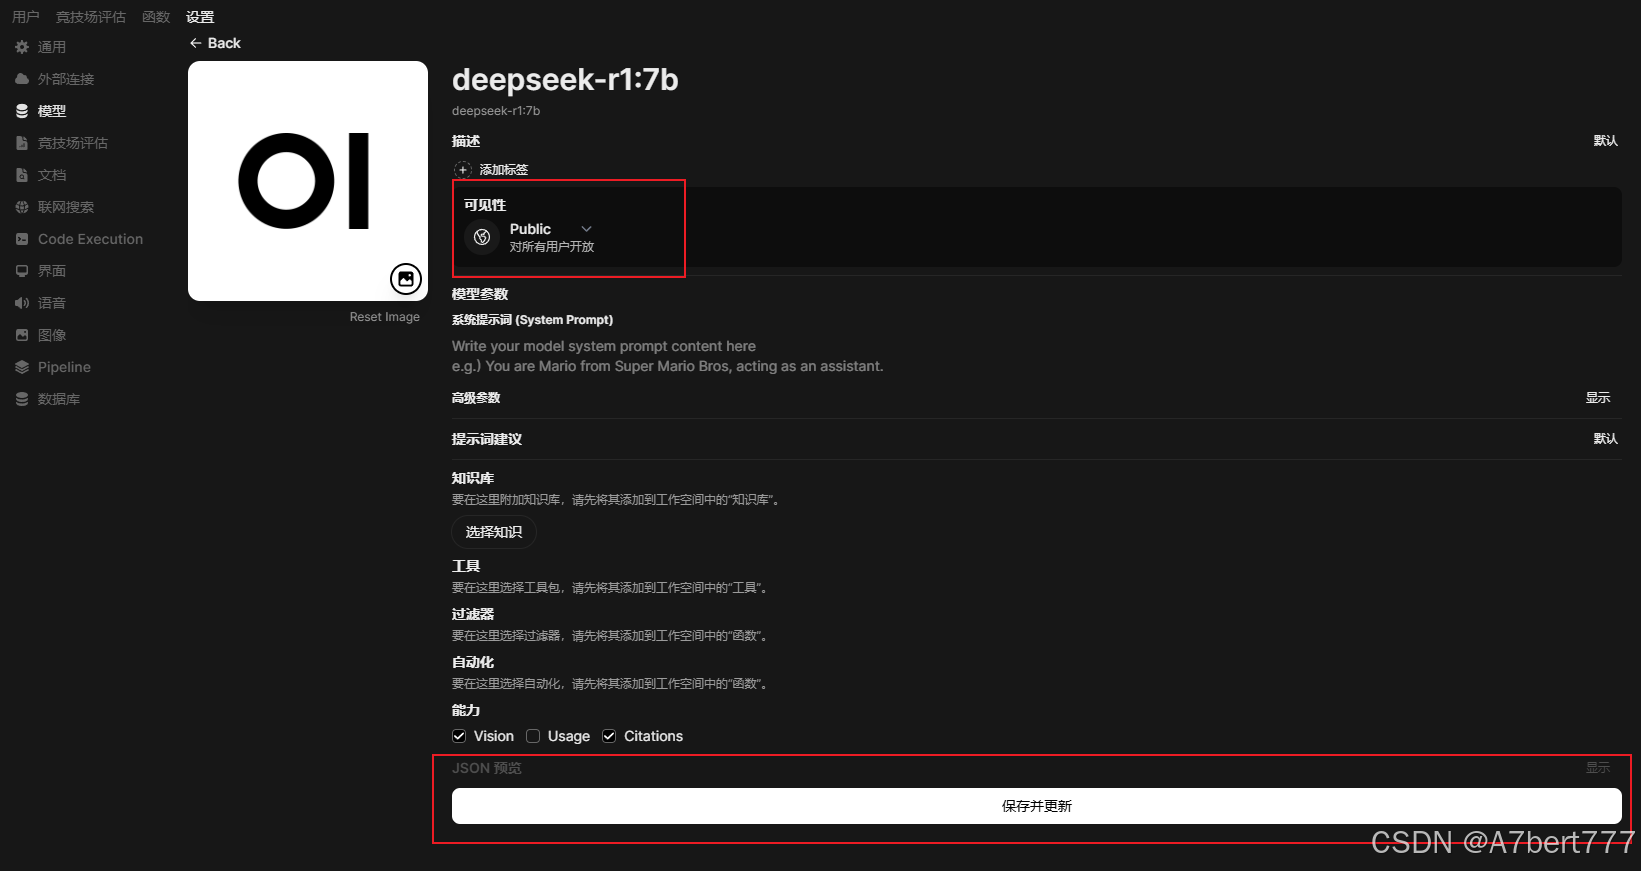Click the file icon beside 文档
The image size is (1641, 871).
tap(22, 175)
